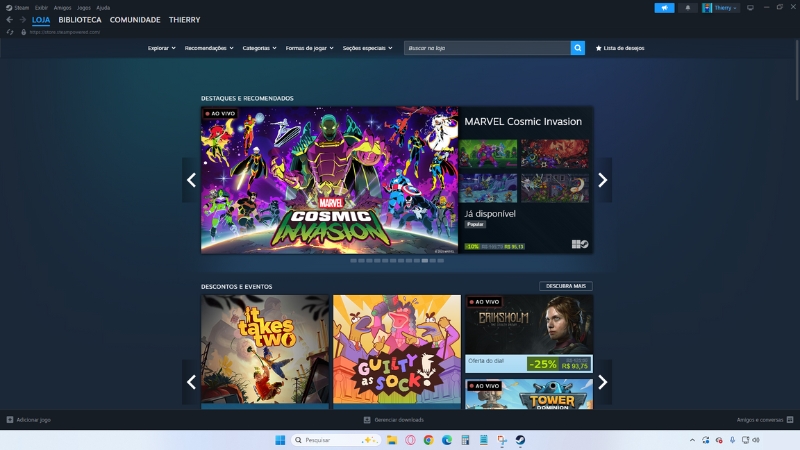Go back with the back arrow
The height and width of the screenshot is (450, 800).
pos(10,20)
